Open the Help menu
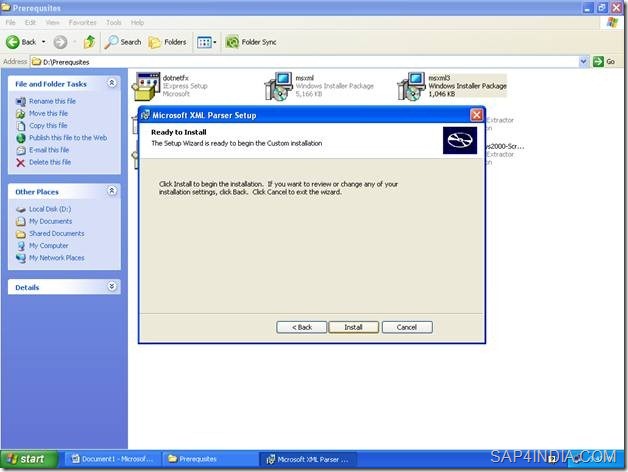This screenshot has width=628, height=472. click(137, 22)
